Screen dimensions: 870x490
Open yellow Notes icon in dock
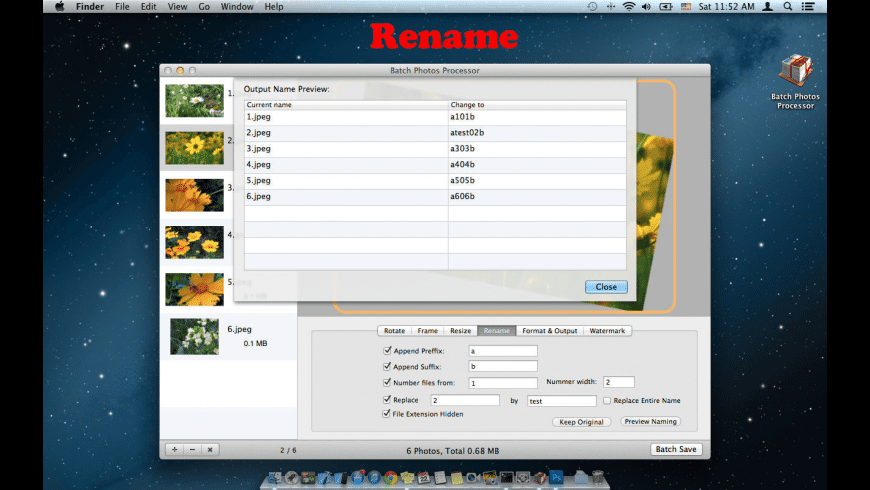(457, 478)
